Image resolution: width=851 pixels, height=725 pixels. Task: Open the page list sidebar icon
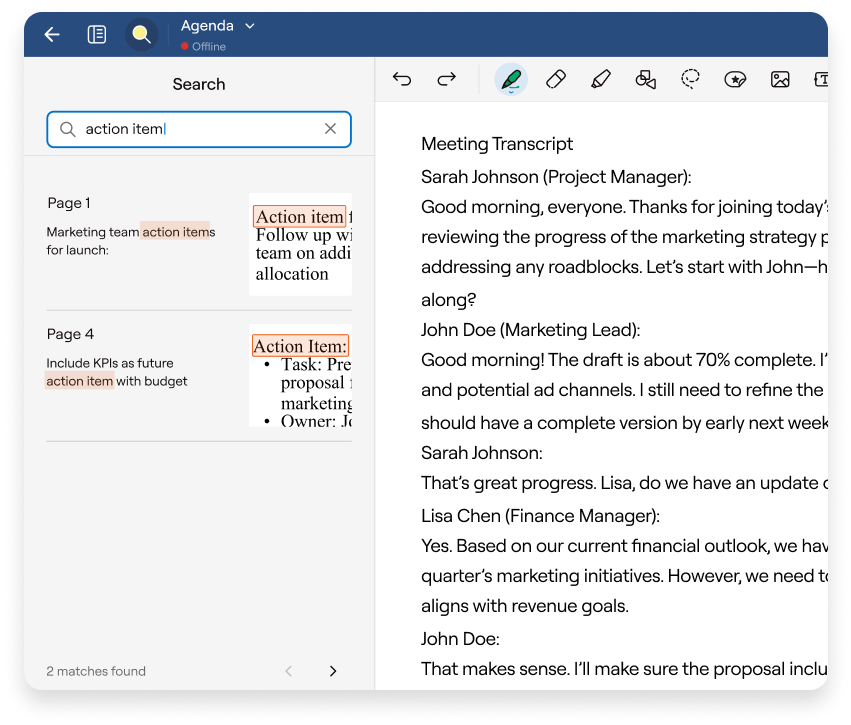[x=97, y=35]
